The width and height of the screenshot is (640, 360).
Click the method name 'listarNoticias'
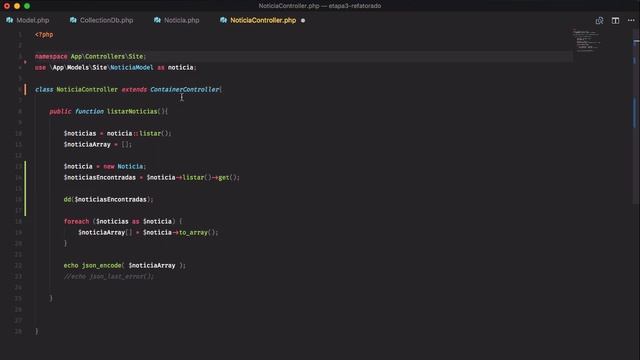tap(132, 111)
